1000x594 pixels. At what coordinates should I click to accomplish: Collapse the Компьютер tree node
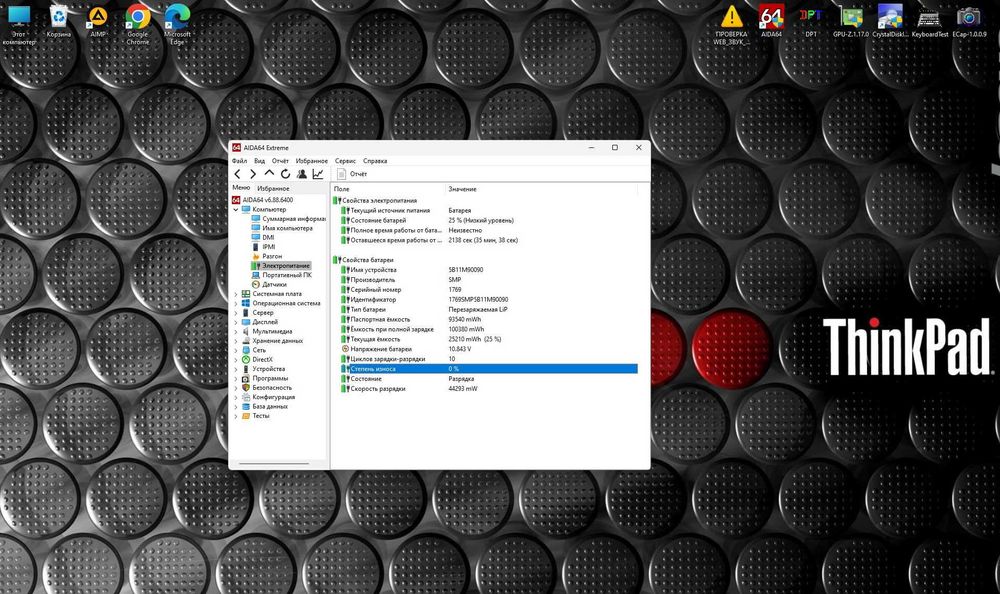(235, 209)
